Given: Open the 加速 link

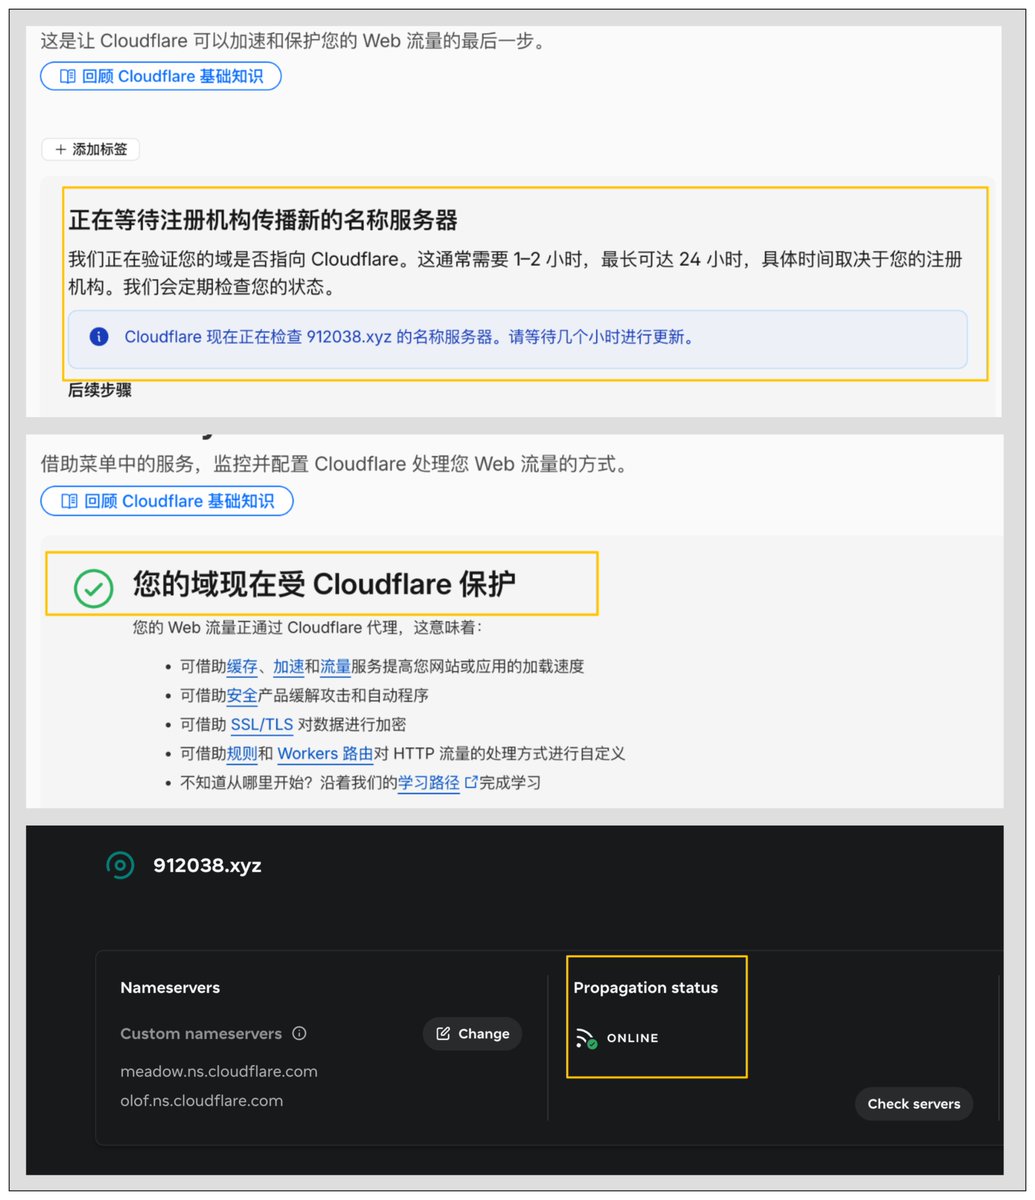Looking at the screenshot, I should tap(289, 666).
